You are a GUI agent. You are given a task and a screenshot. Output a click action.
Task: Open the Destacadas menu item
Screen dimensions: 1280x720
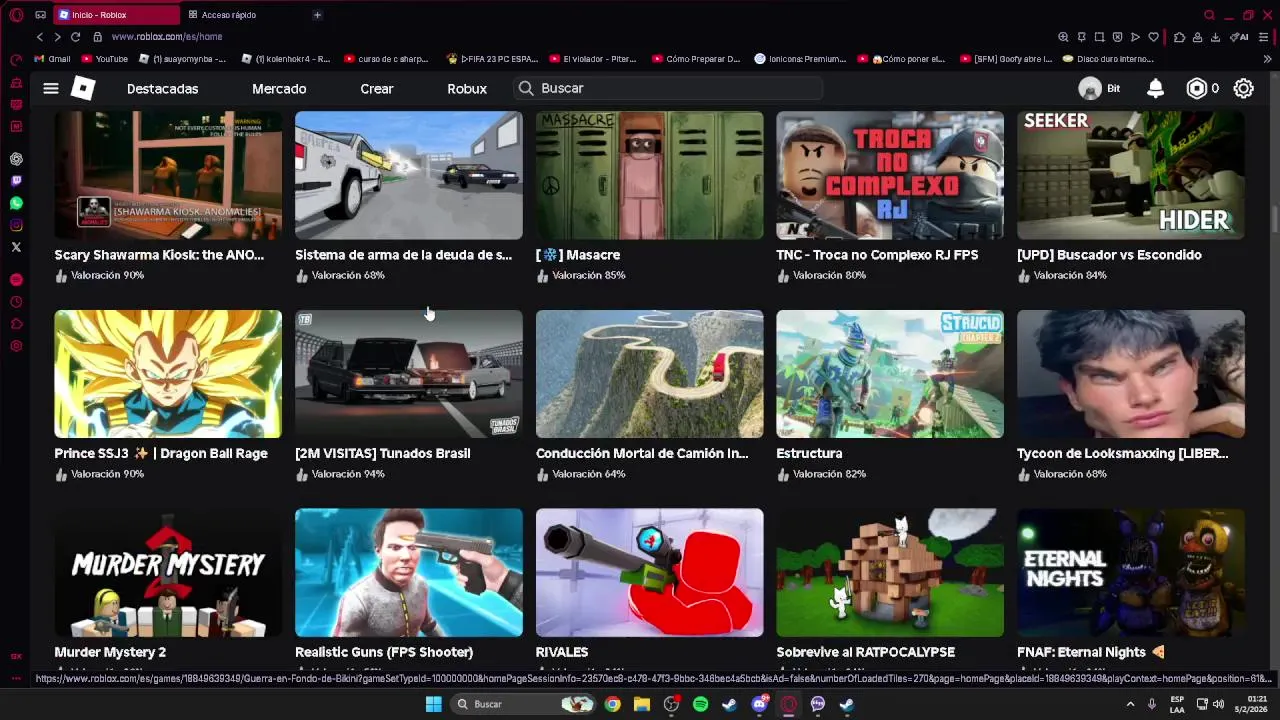162,88
